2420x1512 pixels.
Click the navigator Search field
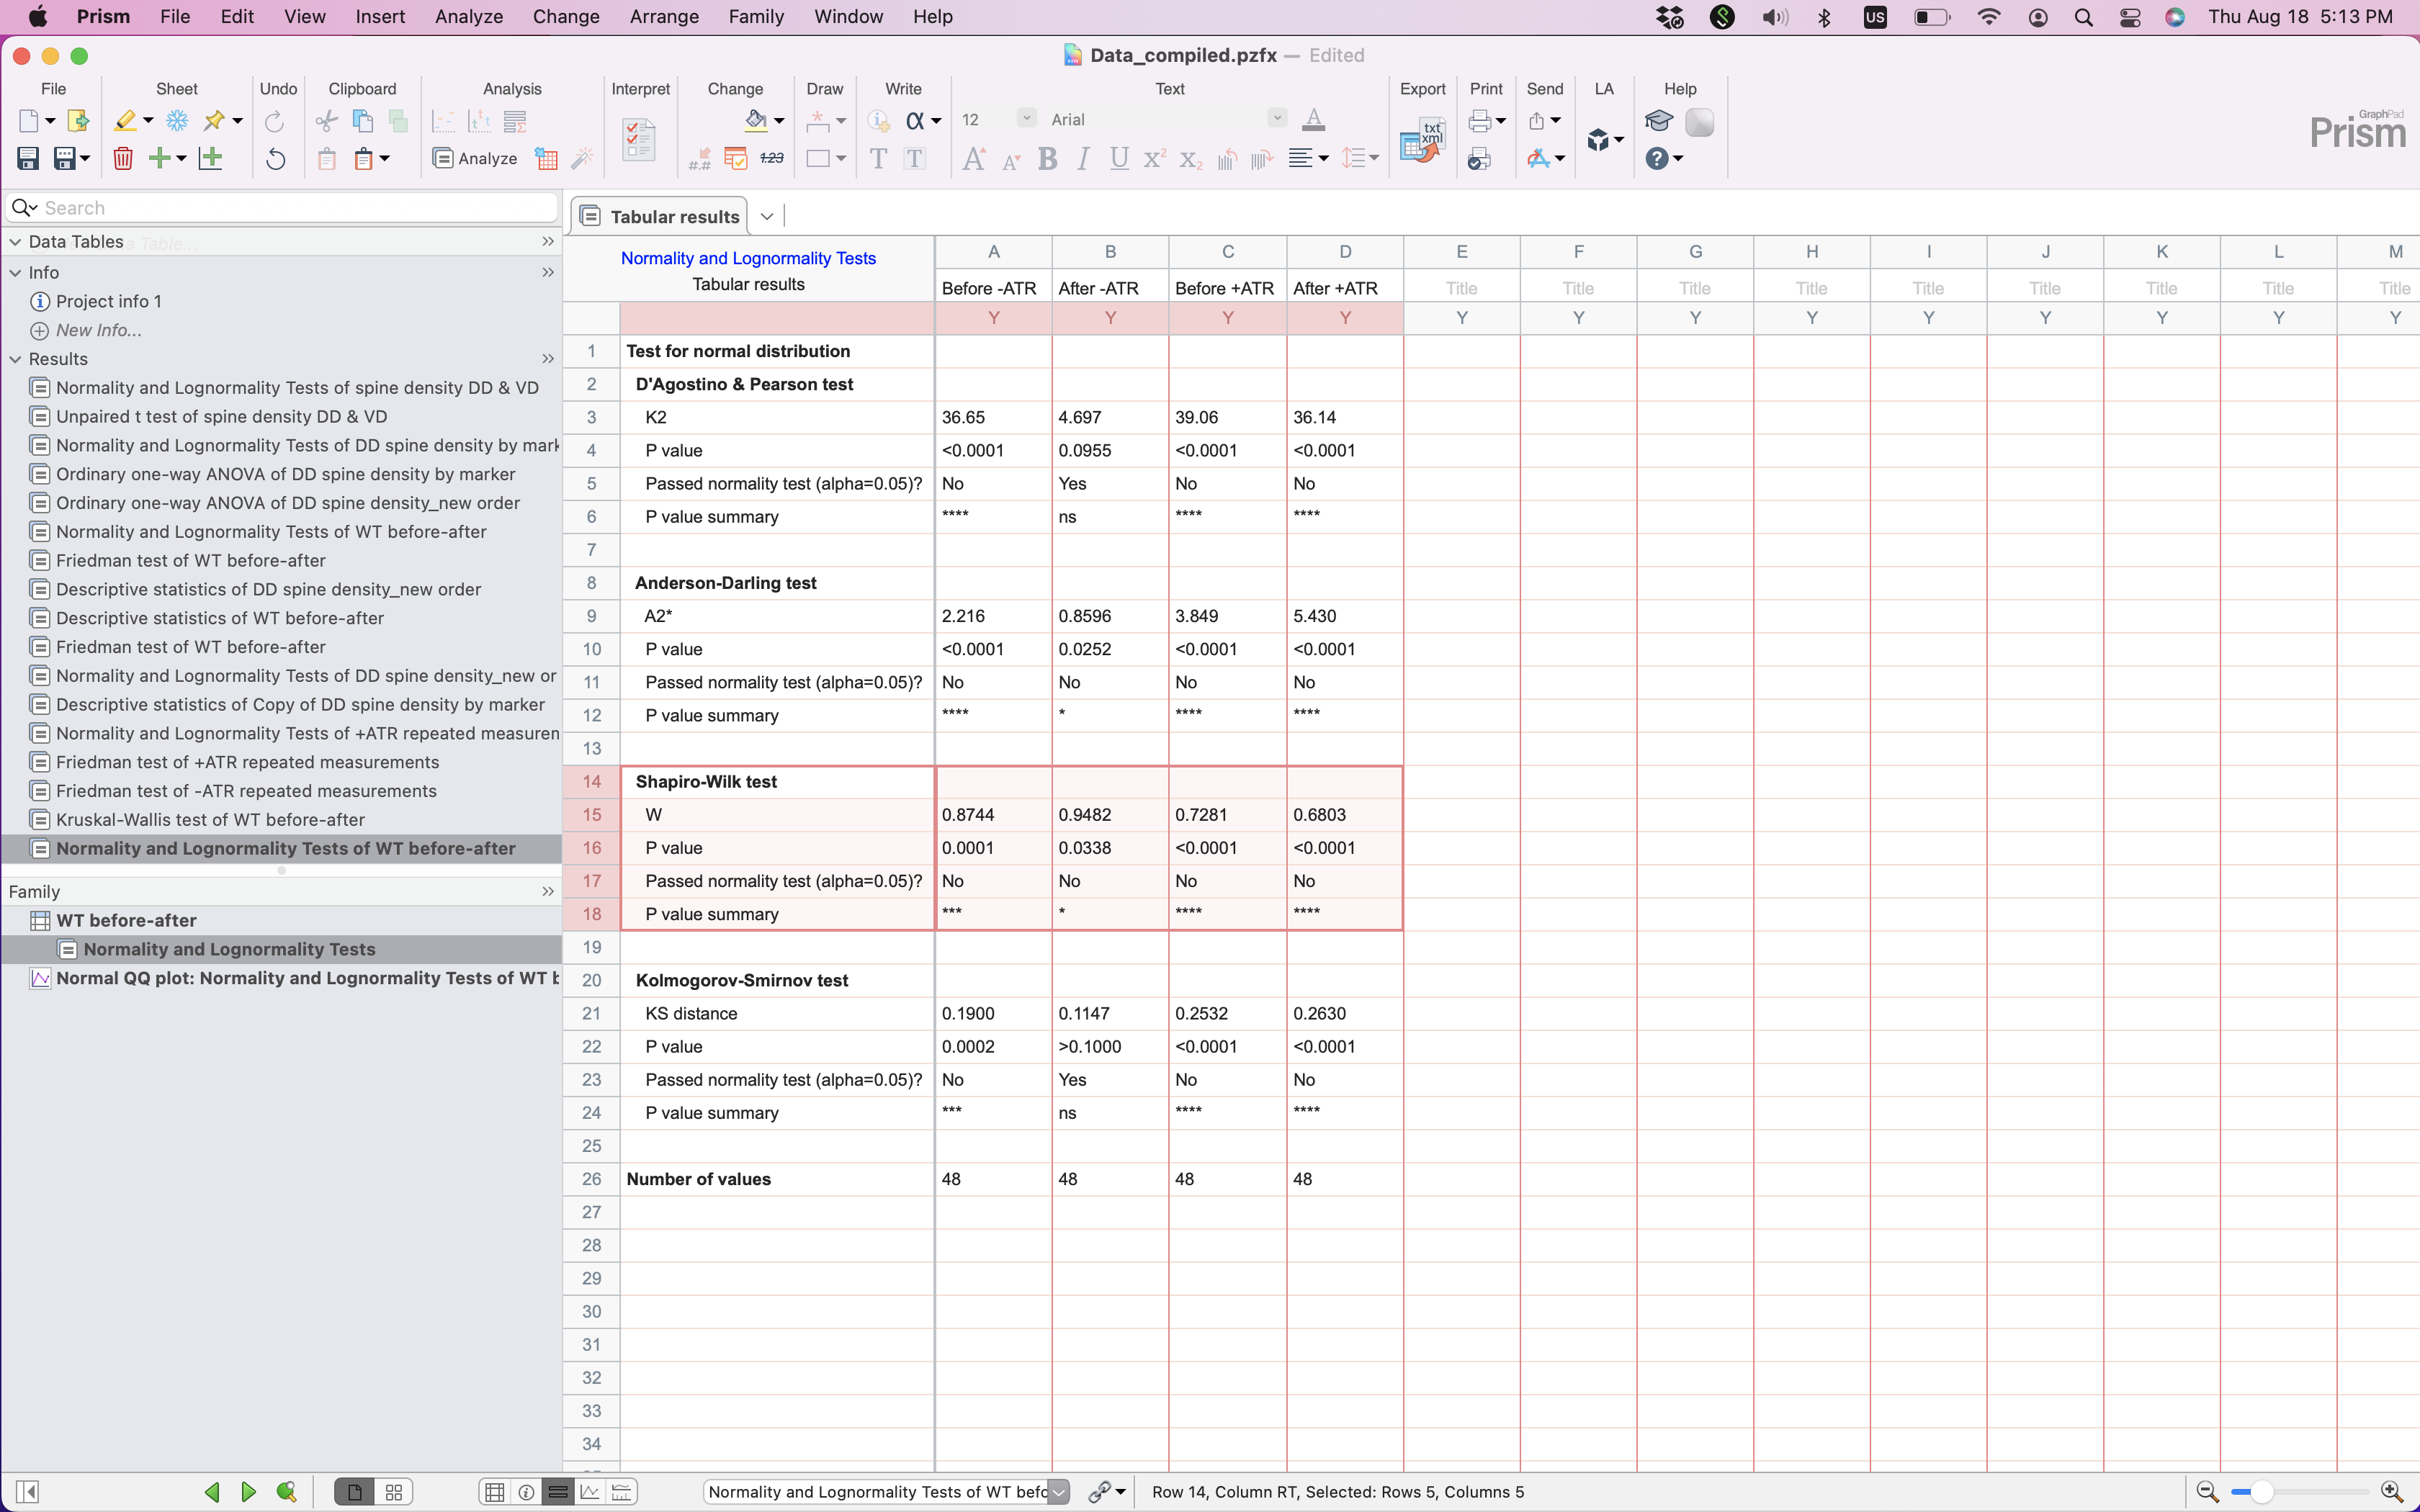click(x=290, y=208)
